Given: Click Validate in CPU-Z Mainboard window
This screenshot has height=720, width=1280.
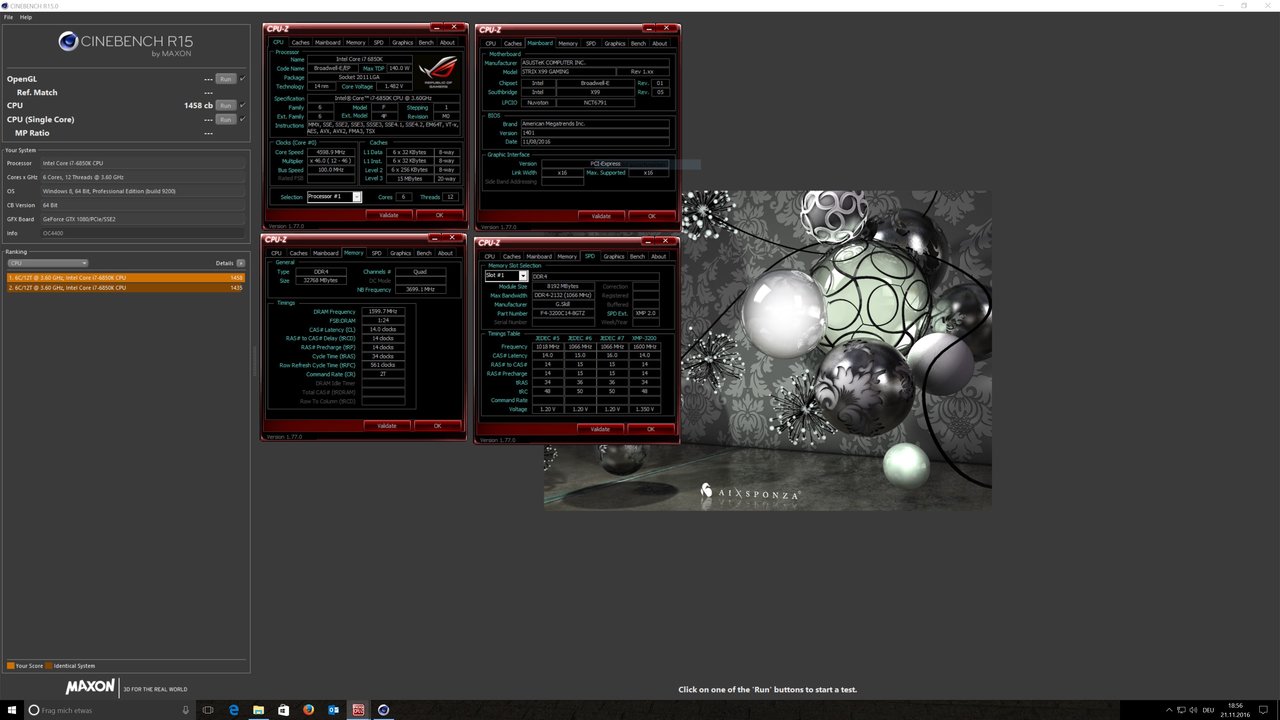Looking at the screenshot, I should pyautogui.click(x=601, y=216).
